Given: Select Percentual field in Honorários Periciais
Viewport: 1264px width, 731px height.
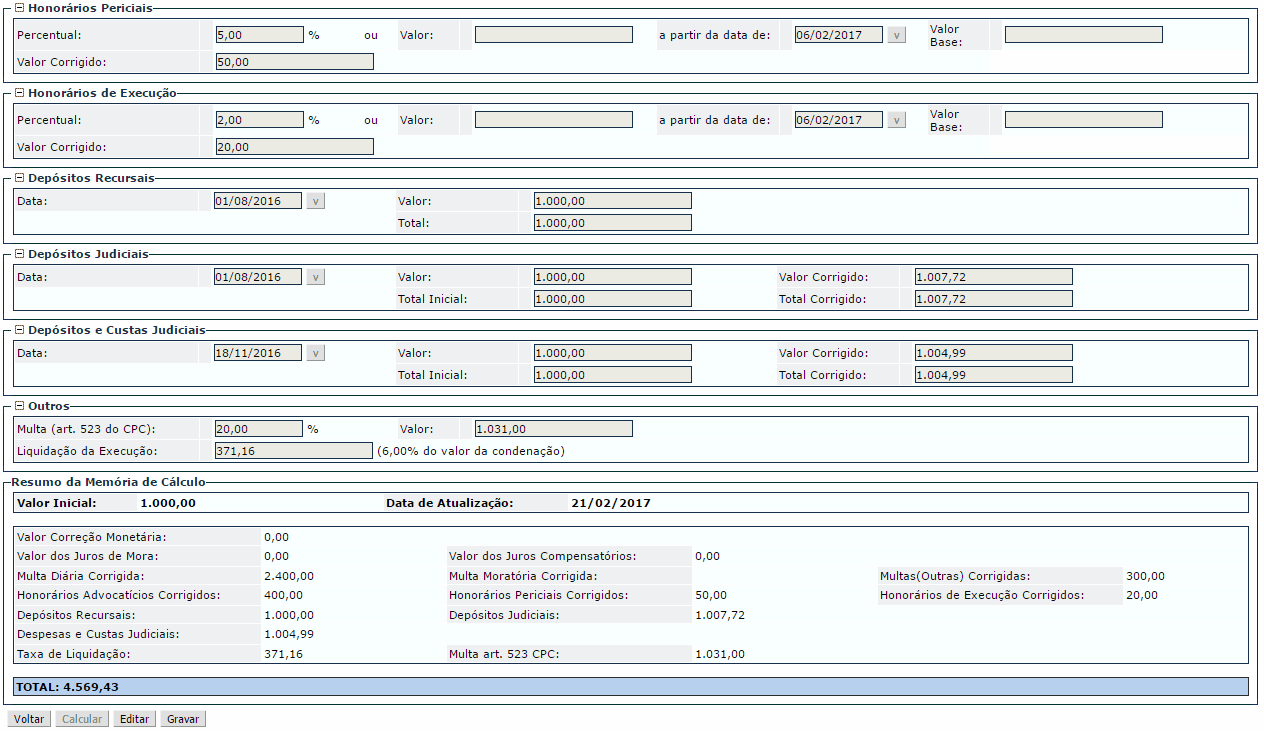Looking at the screenshot, I should (x=259, y=35).
